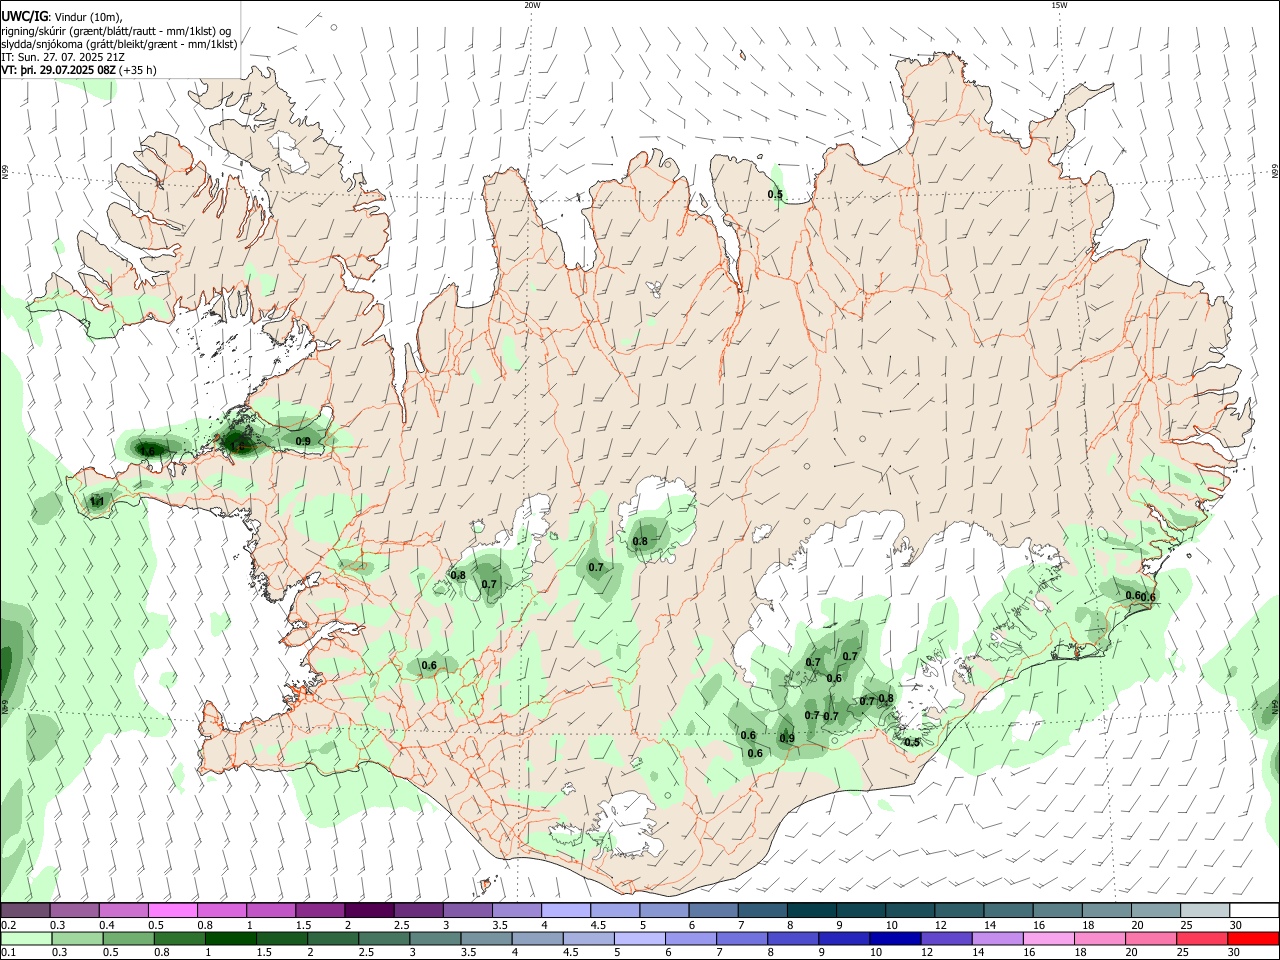
Task: Click the 0.9 value over Breiðafjörður in the west
Action: coord(303,441)
